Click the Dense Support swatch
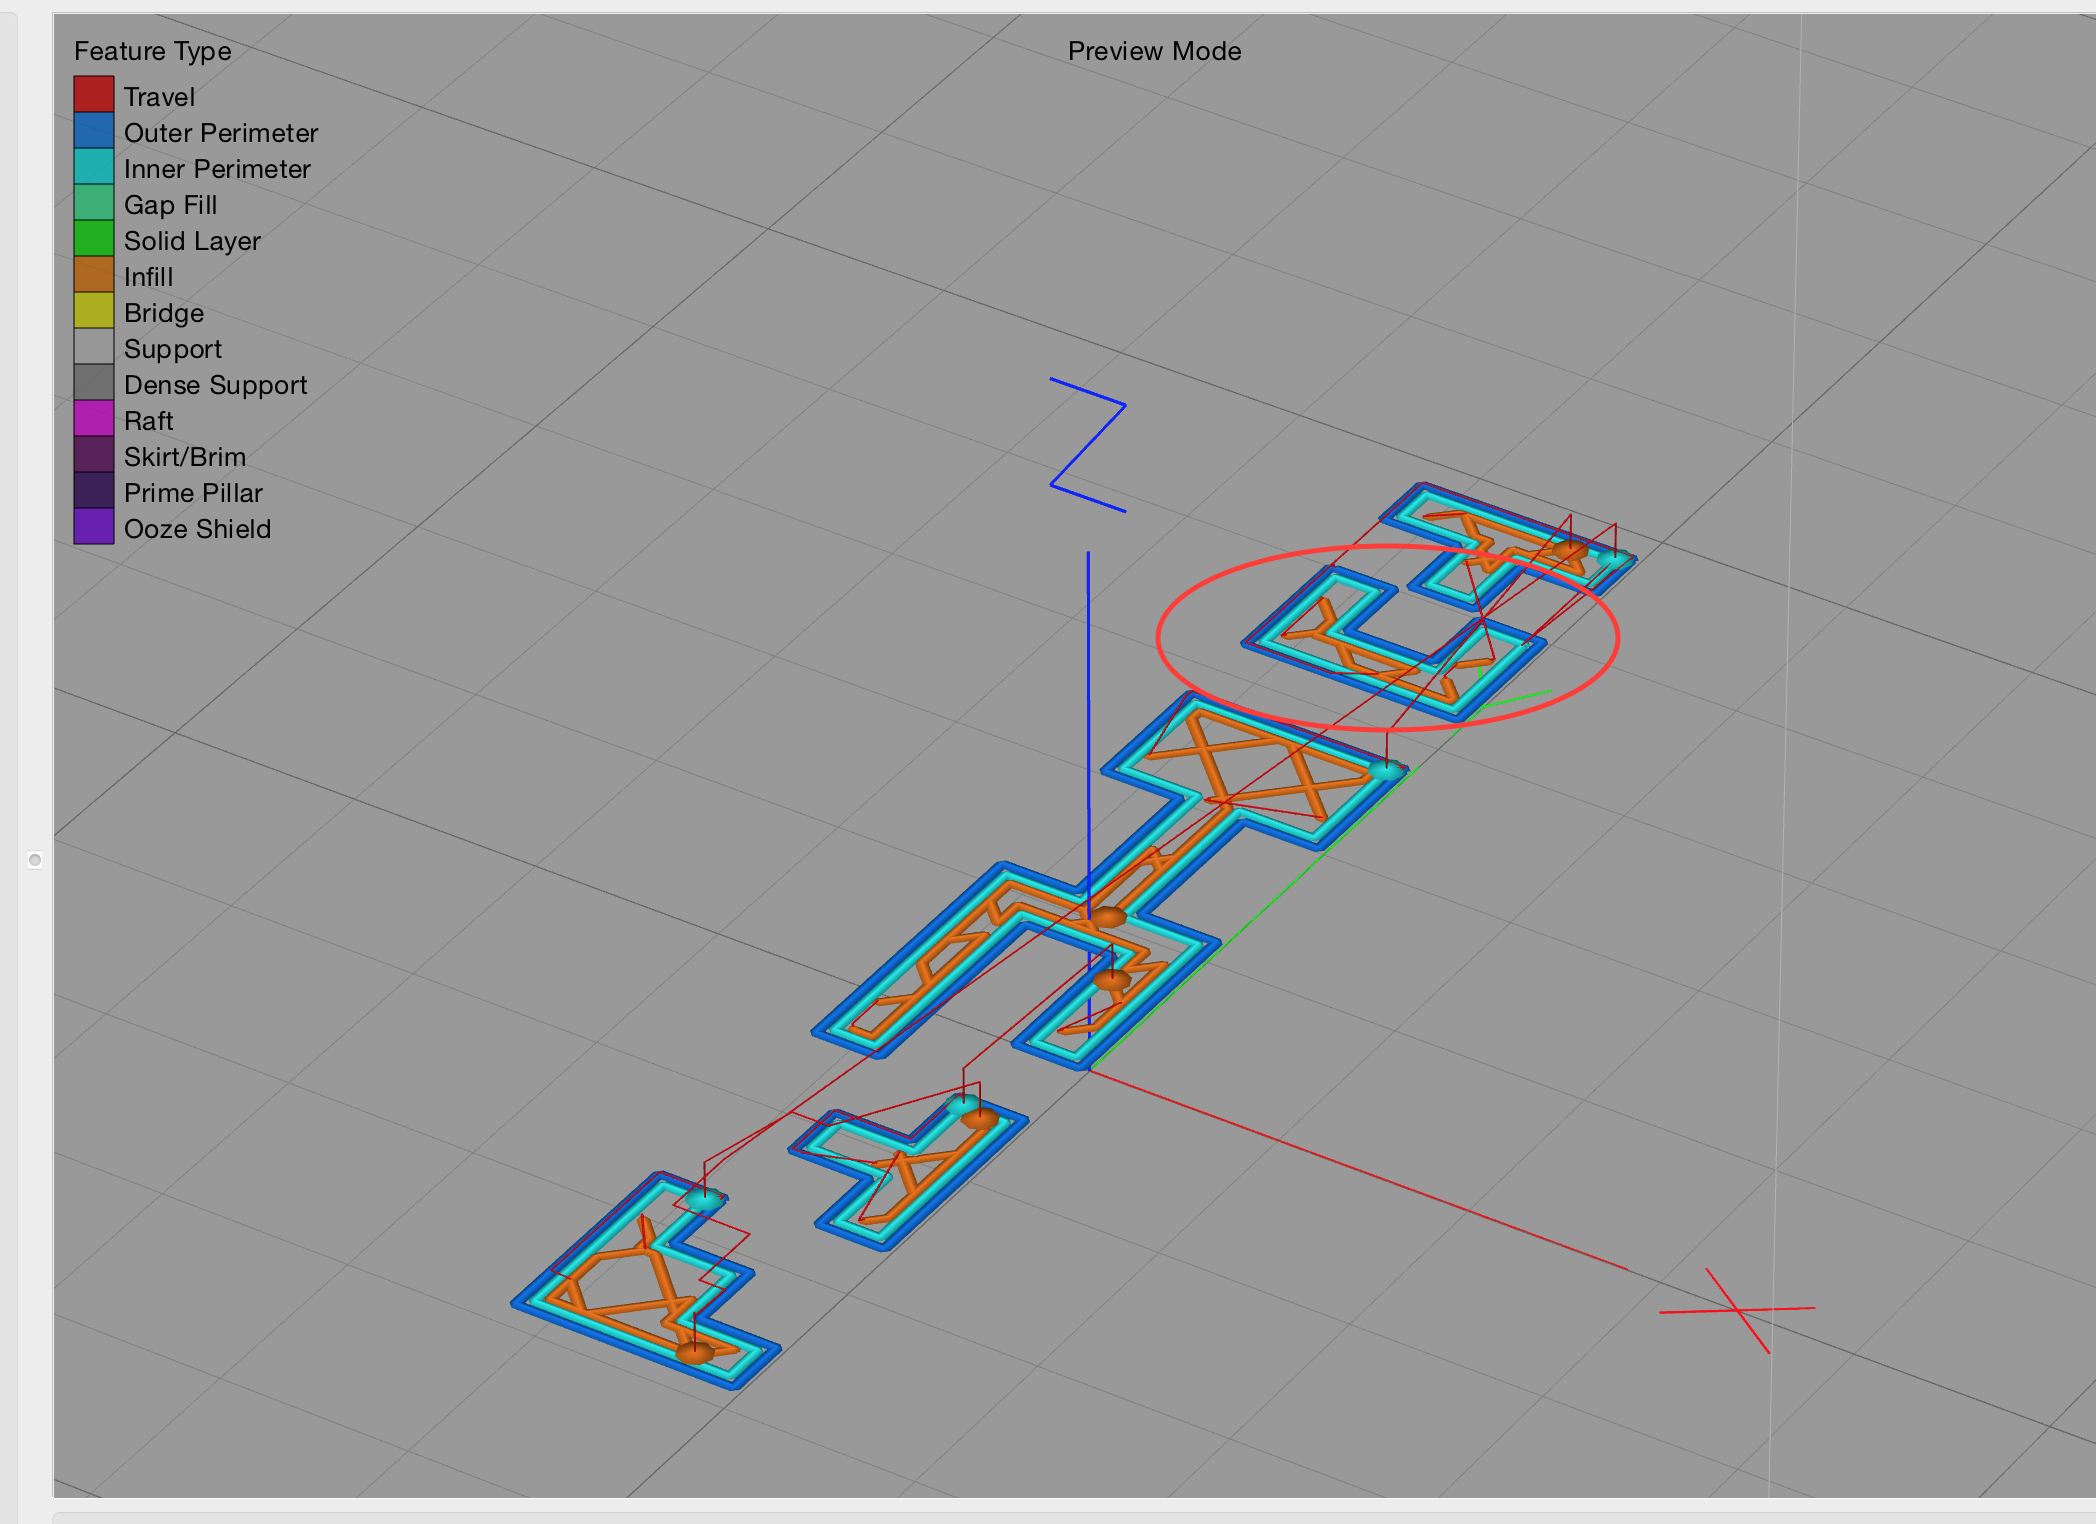This screenshot has height=1524, width=2096. 94,383
